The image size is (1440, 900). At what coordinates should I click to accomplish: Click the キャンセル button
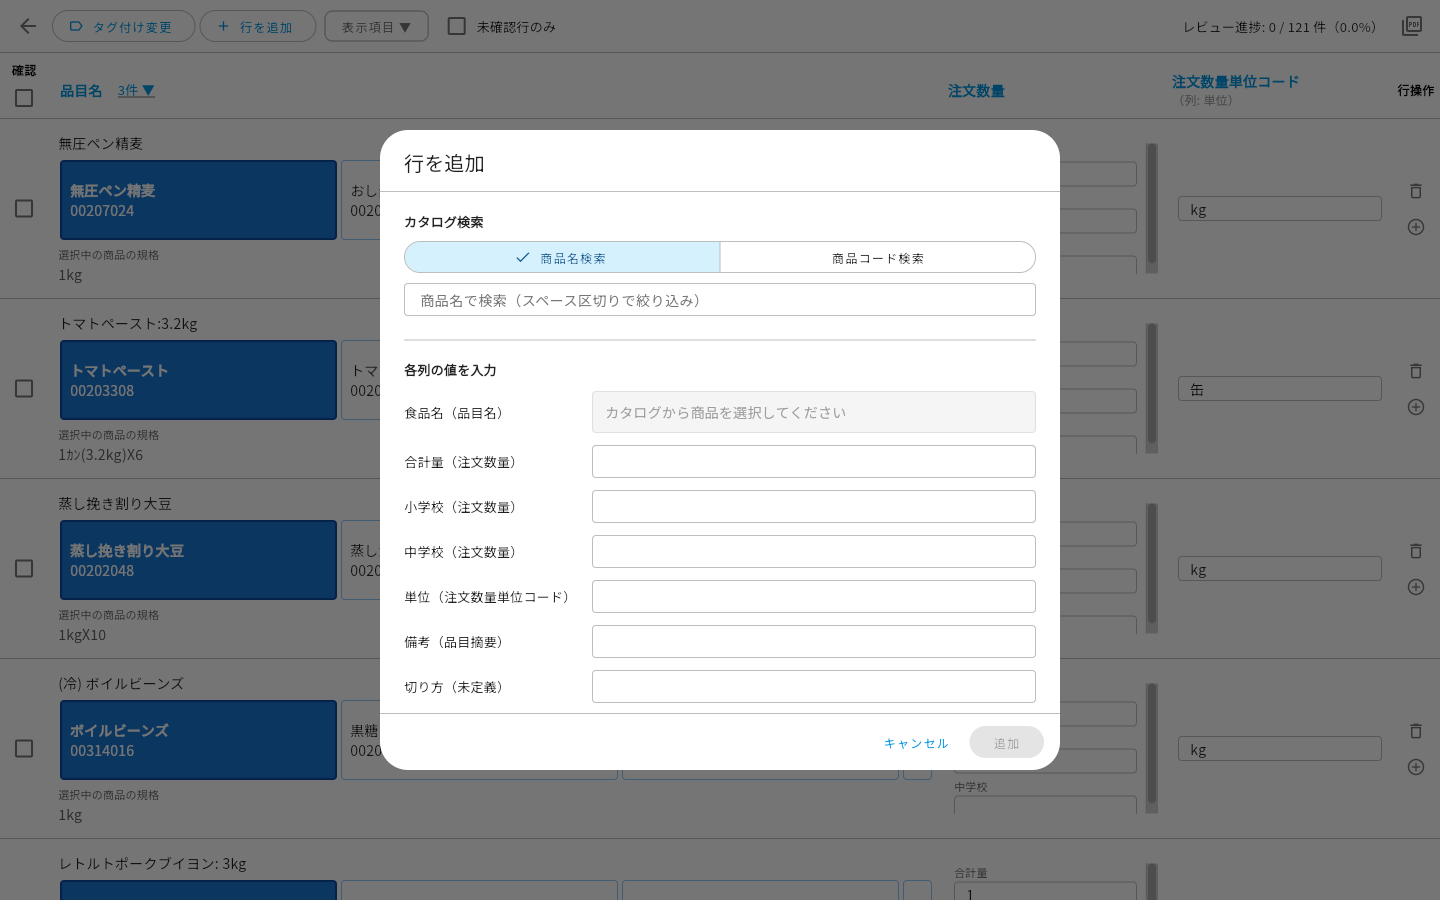point(916,743)
